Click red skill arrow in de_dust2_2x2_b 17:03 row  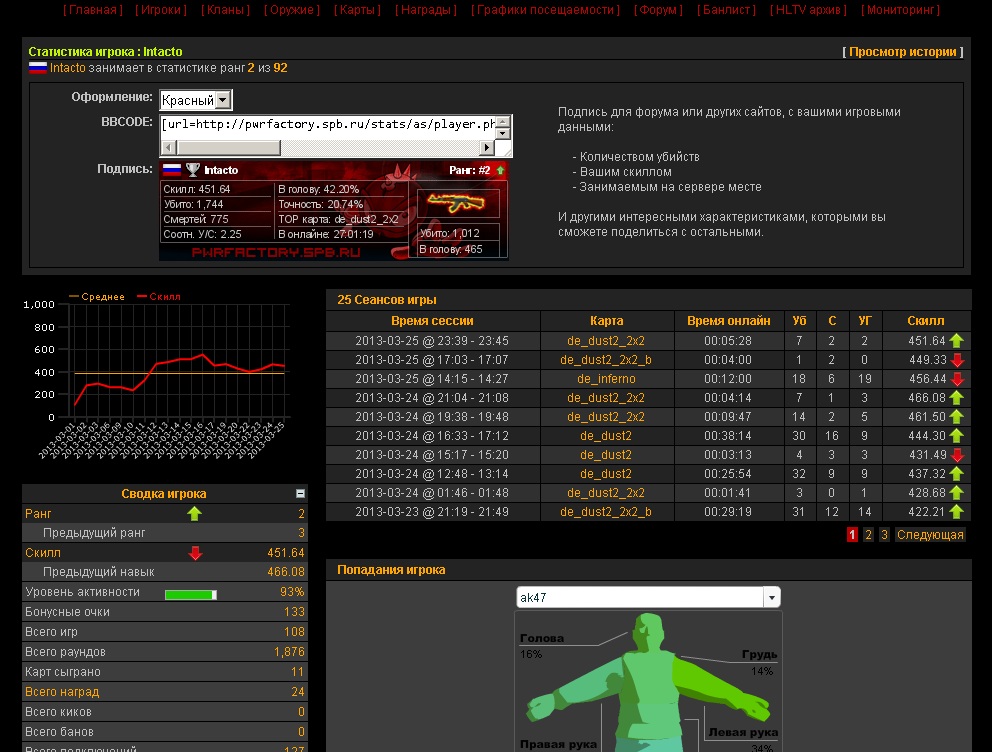(957, 360)
